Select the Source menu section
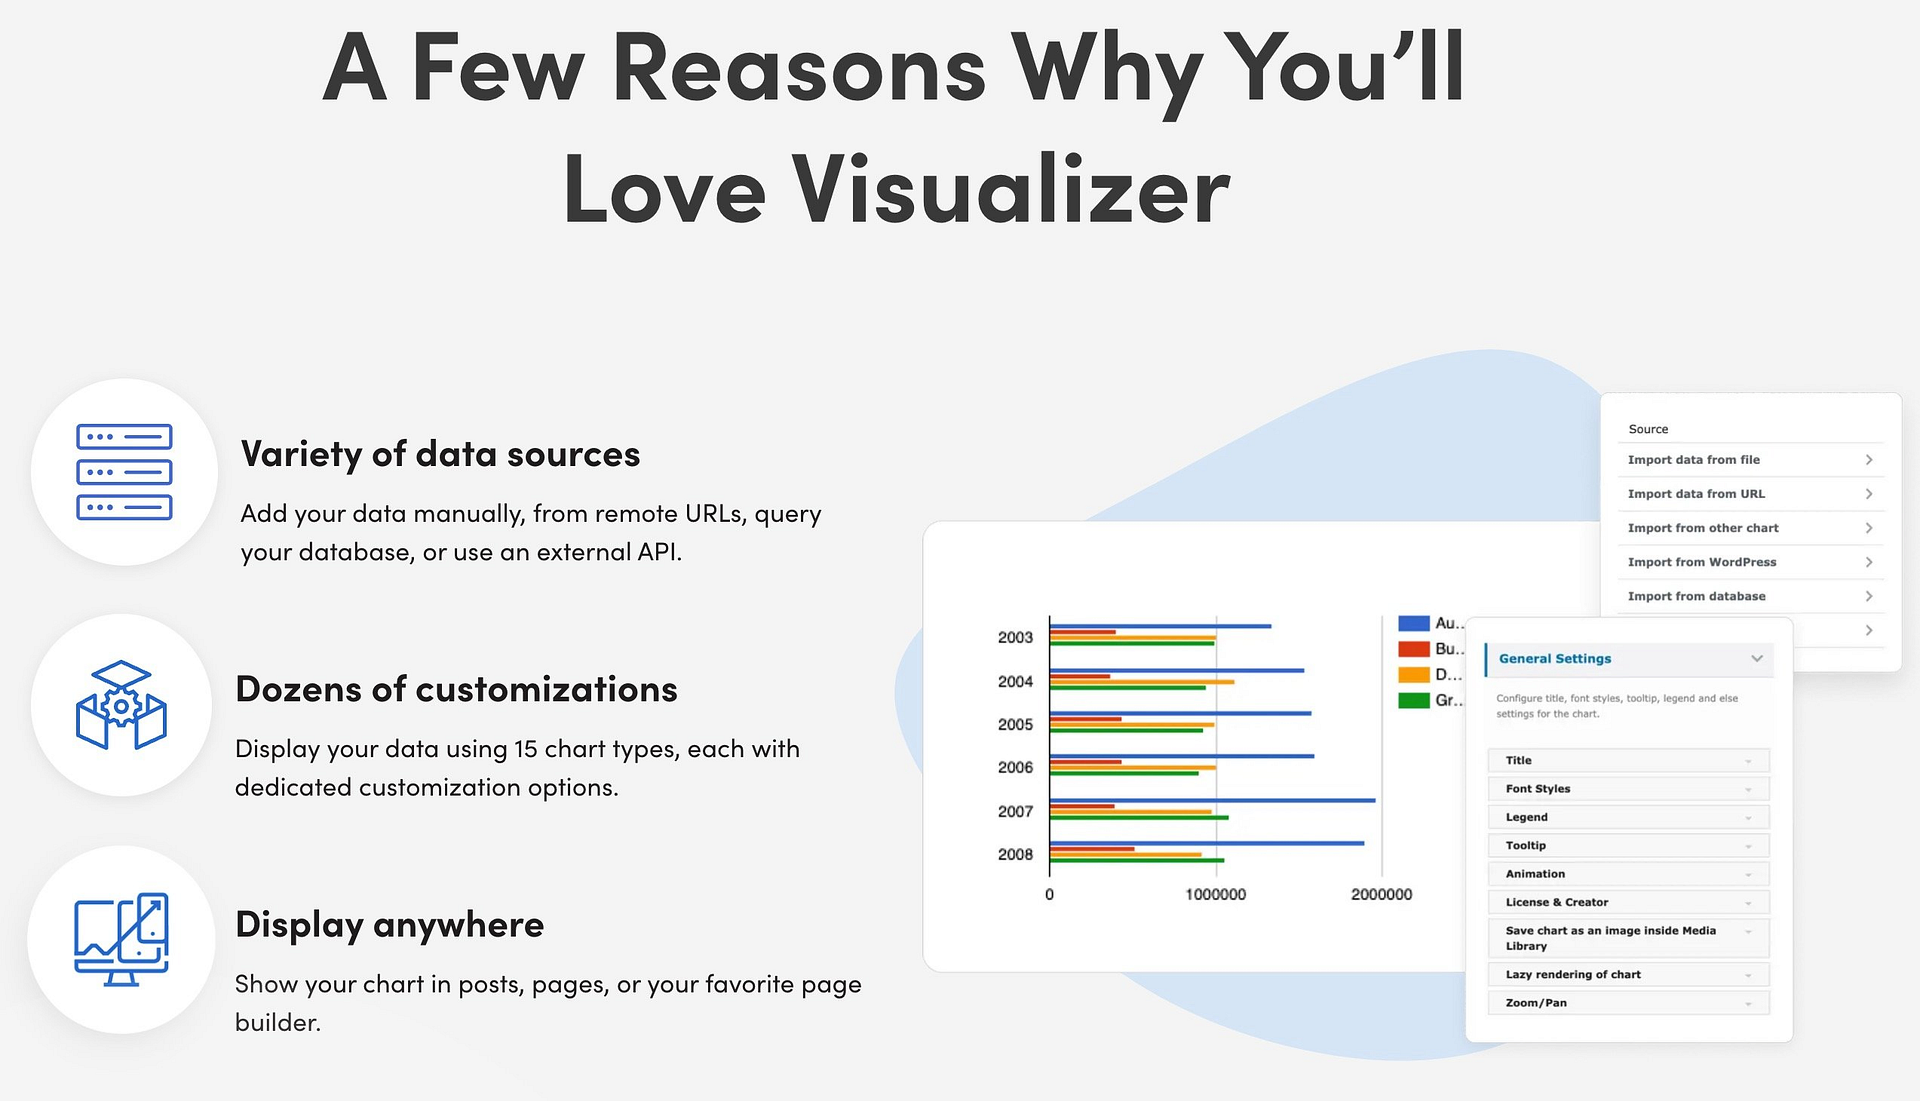Screen dimensions: 1920x1101 click(x=1650, y=427)
